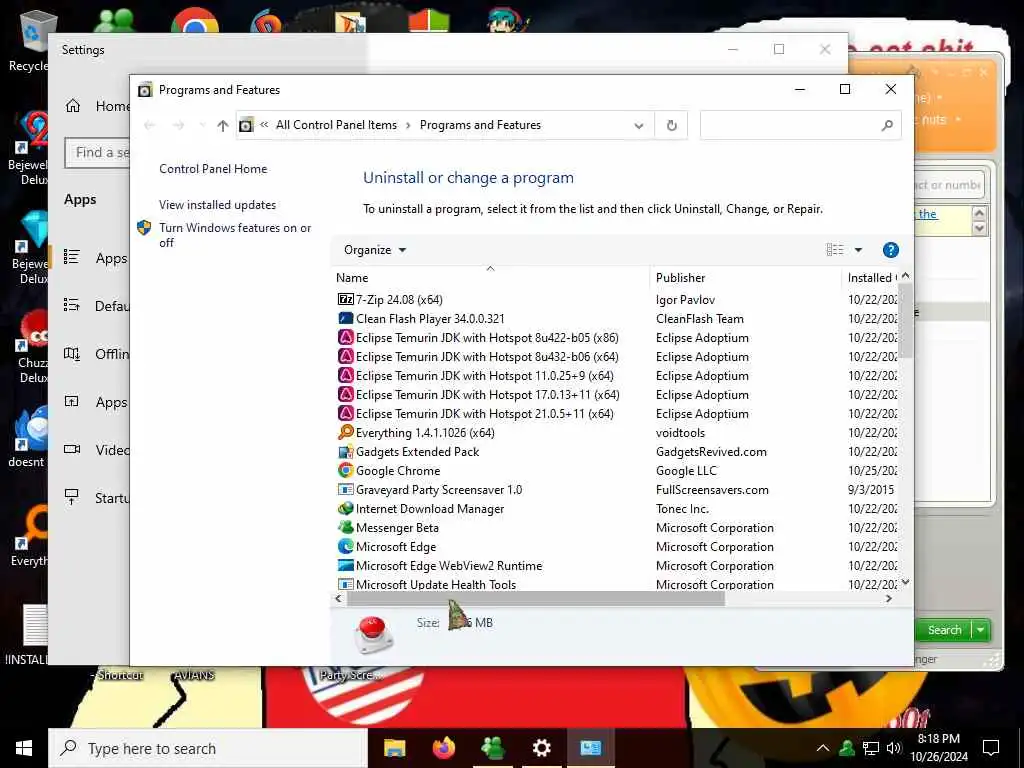This screenshot has width=1024, height=768.
Task: Open Settings gear on the taskbar
Action: pos(541,748)
